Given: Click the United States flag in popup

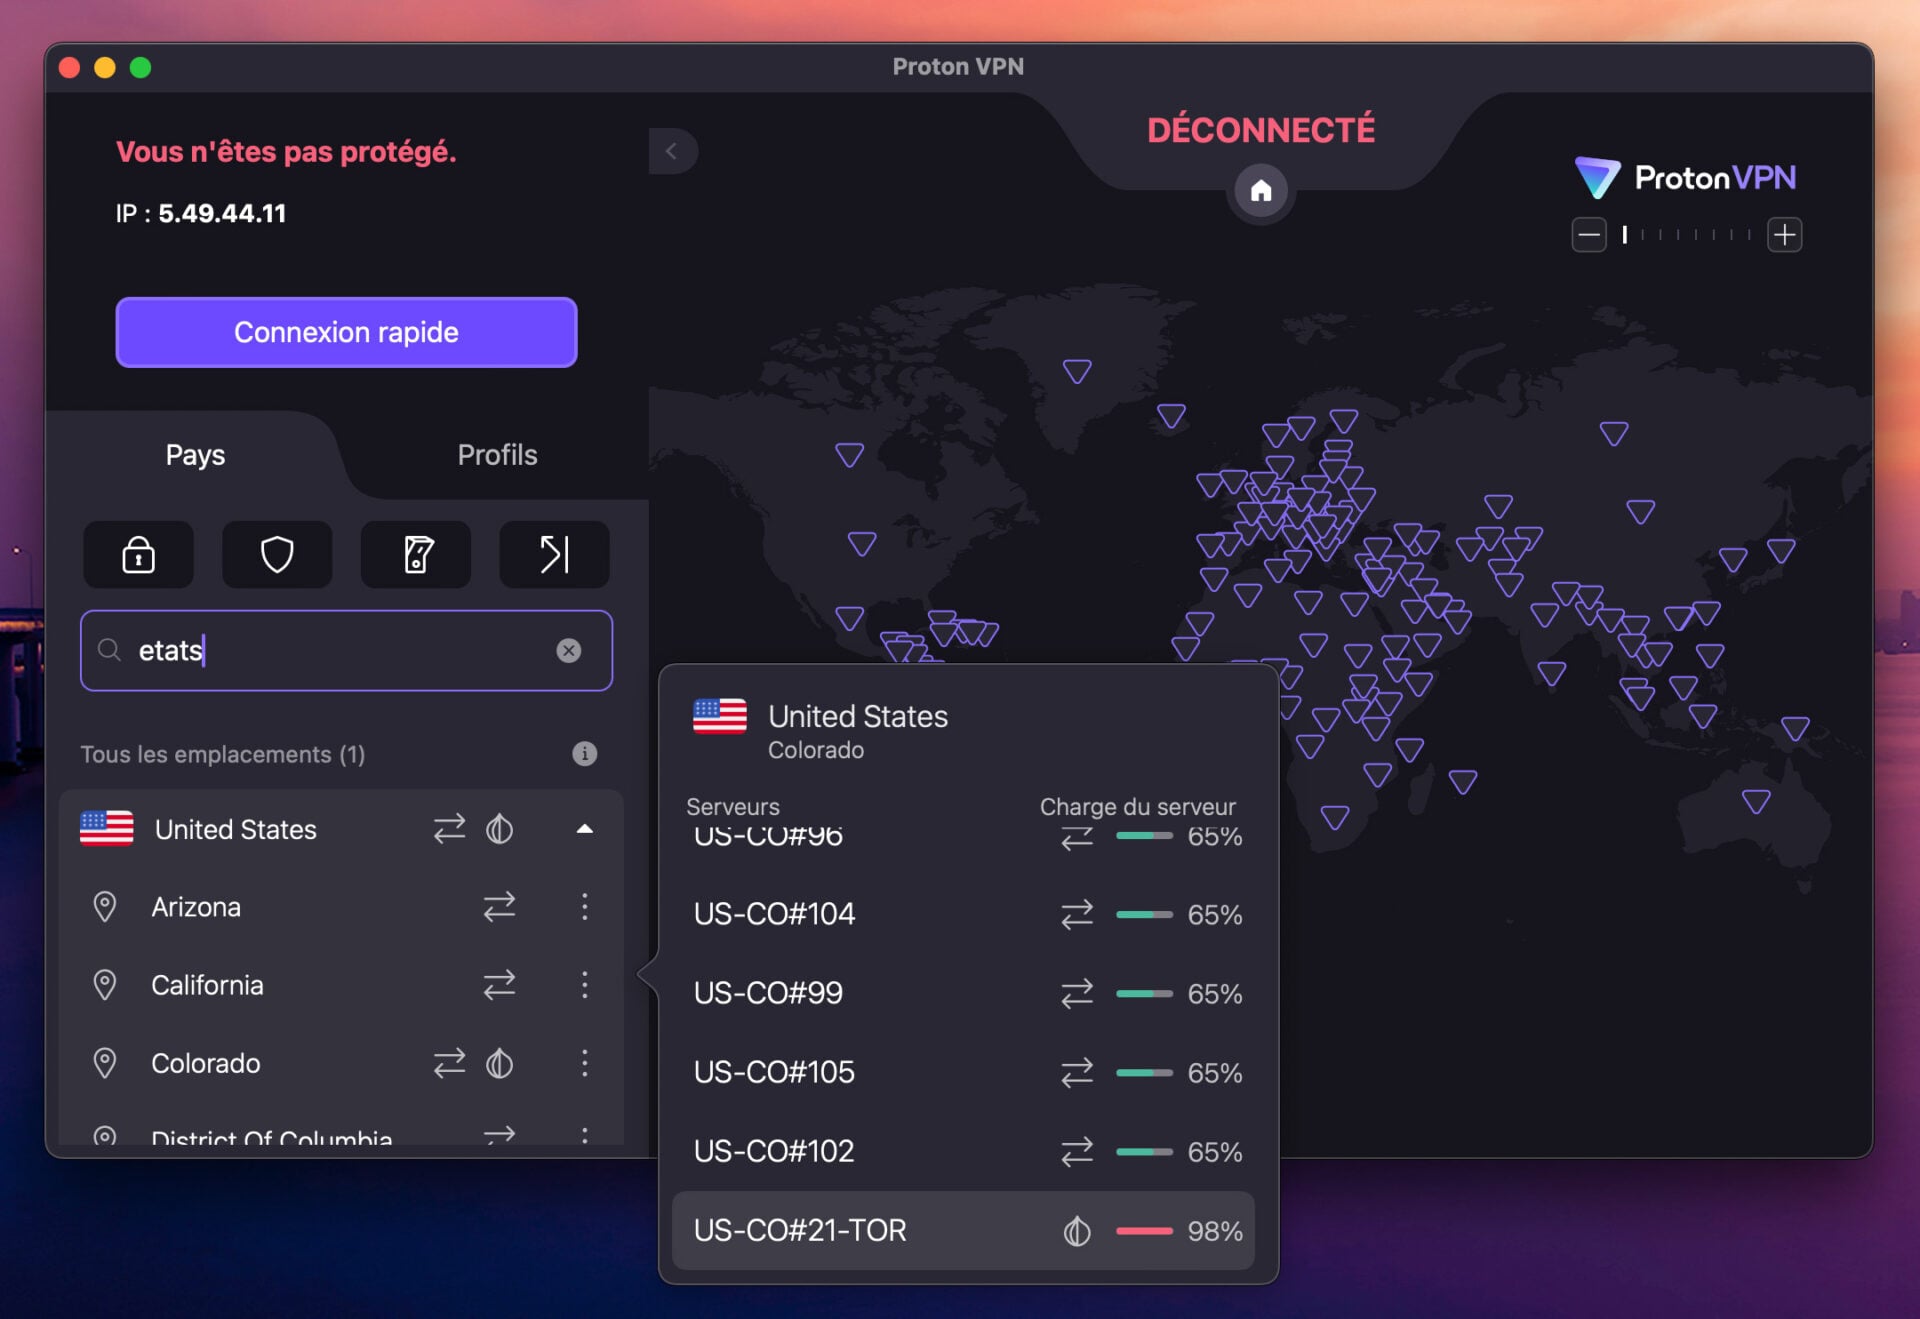Looking at the screenshot, I should coord(720,716).
